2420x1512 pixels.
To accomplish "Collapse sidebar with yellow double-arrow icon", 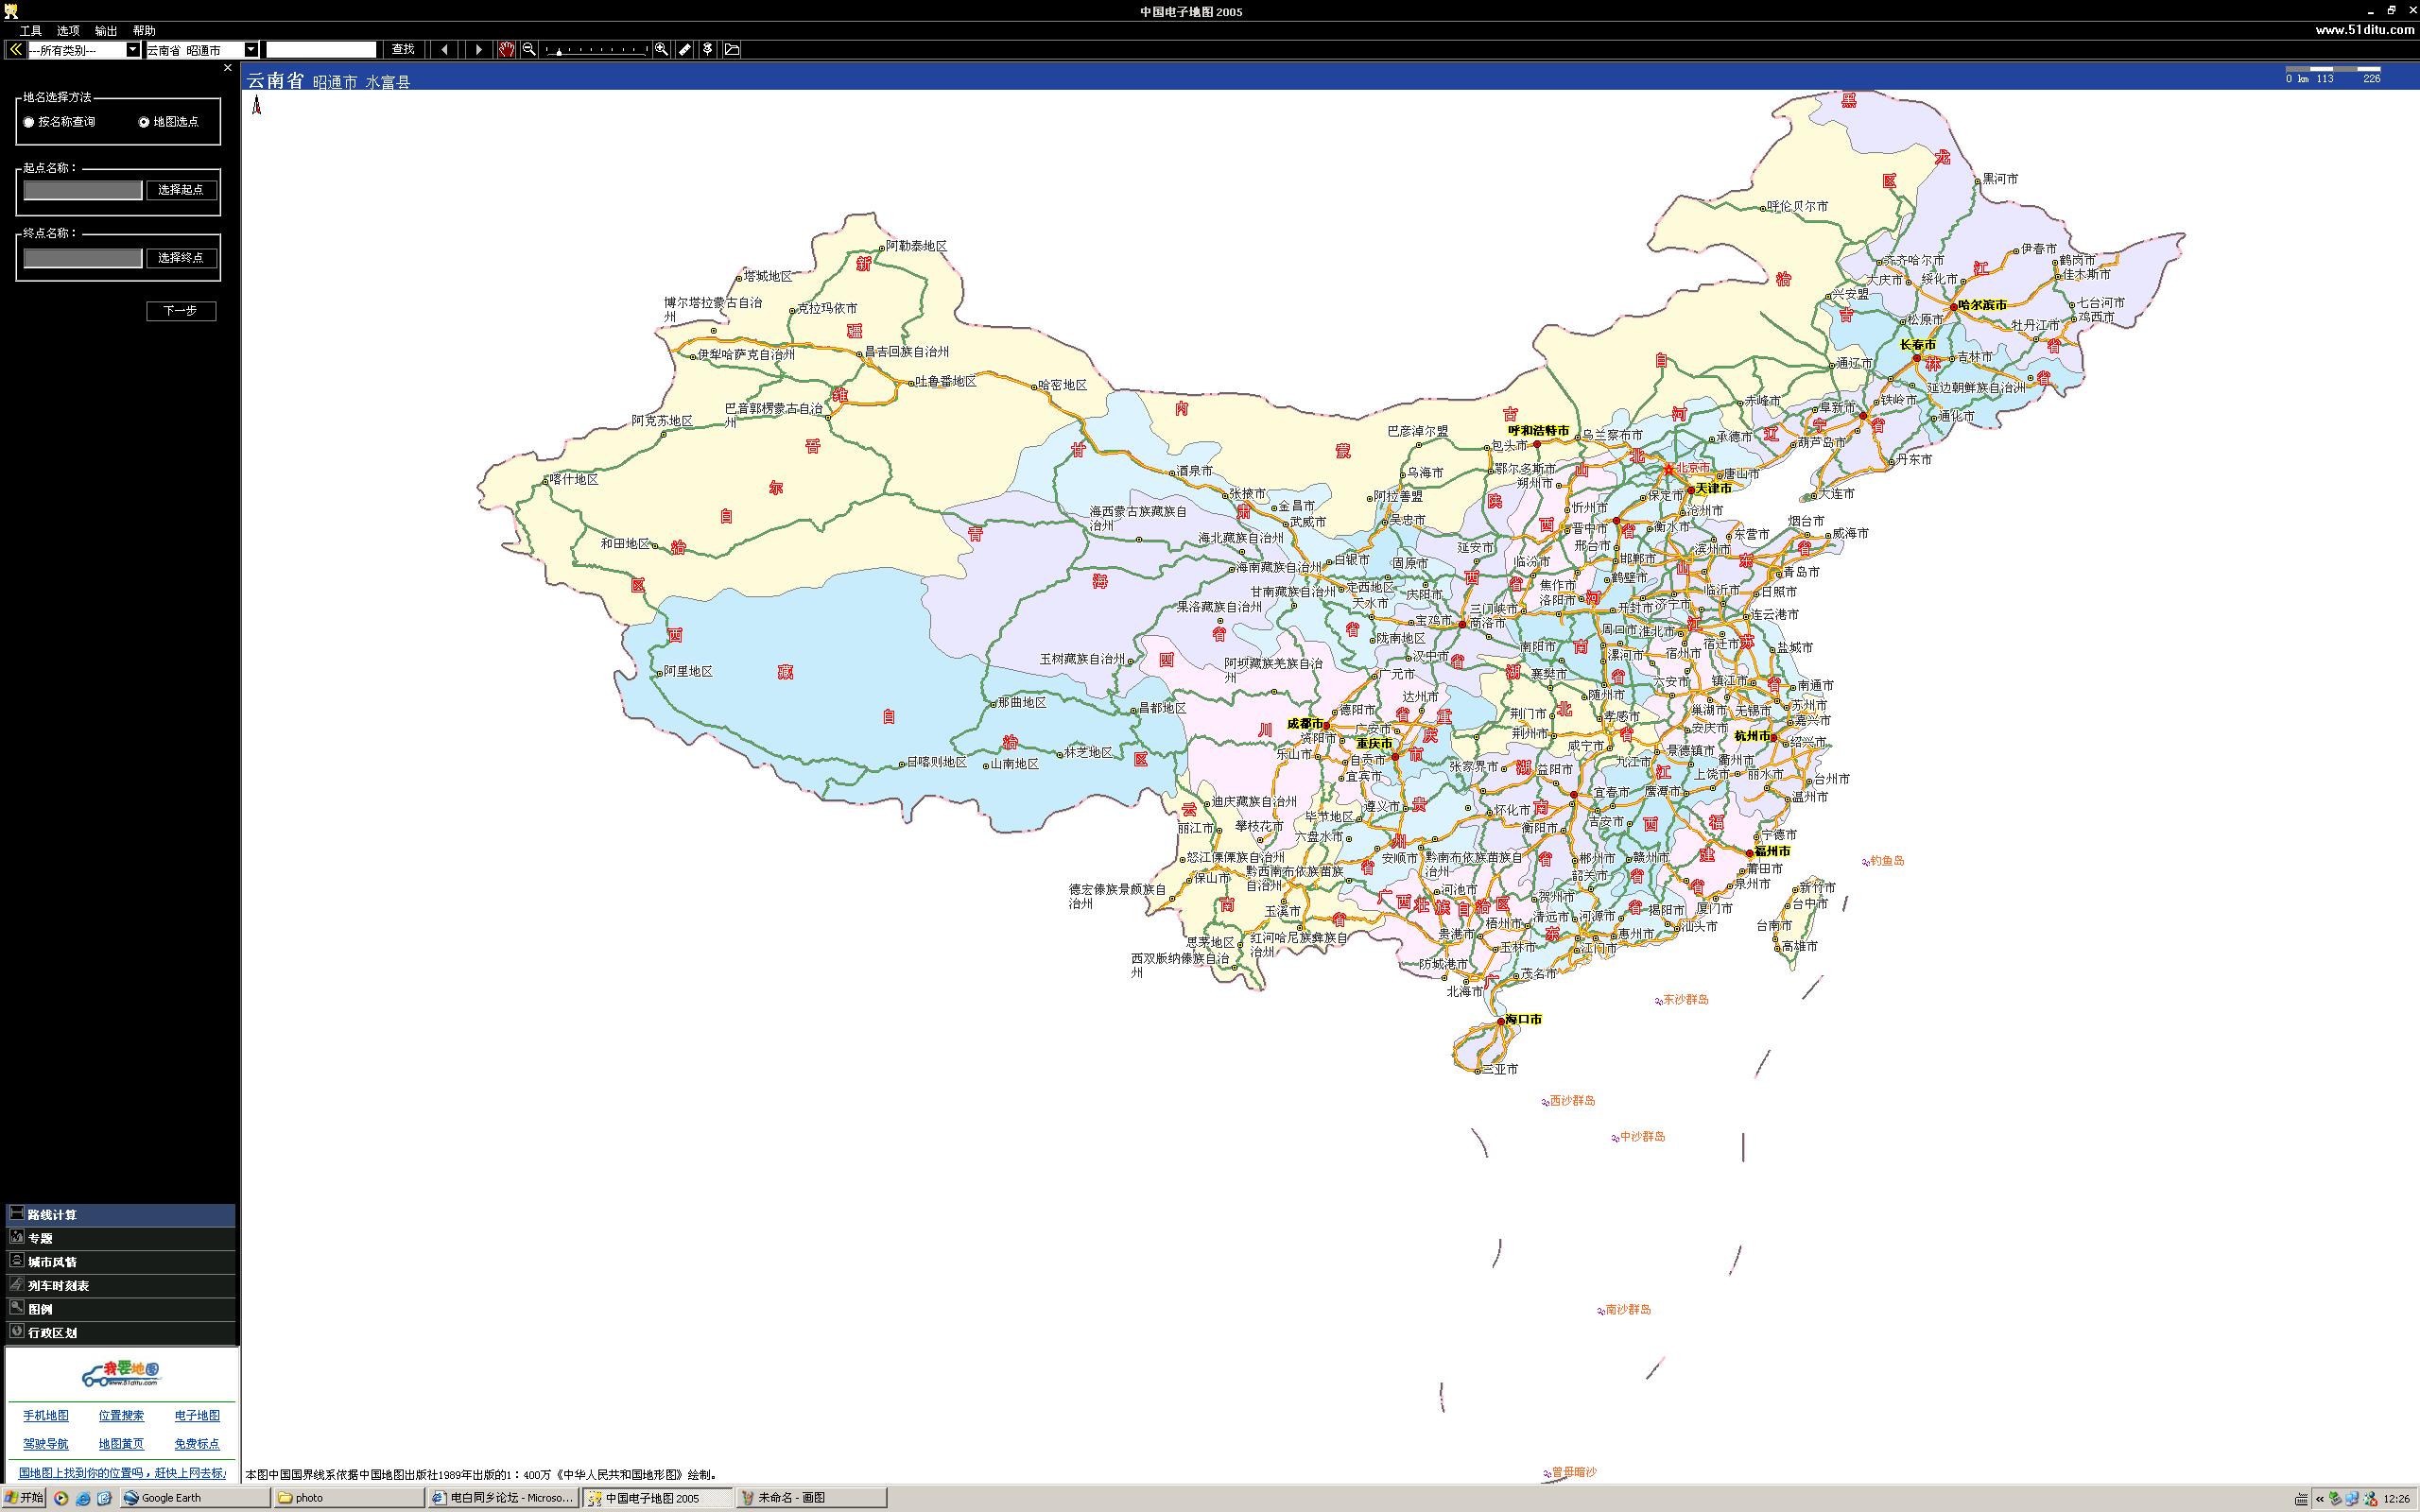I will point(15,49).
